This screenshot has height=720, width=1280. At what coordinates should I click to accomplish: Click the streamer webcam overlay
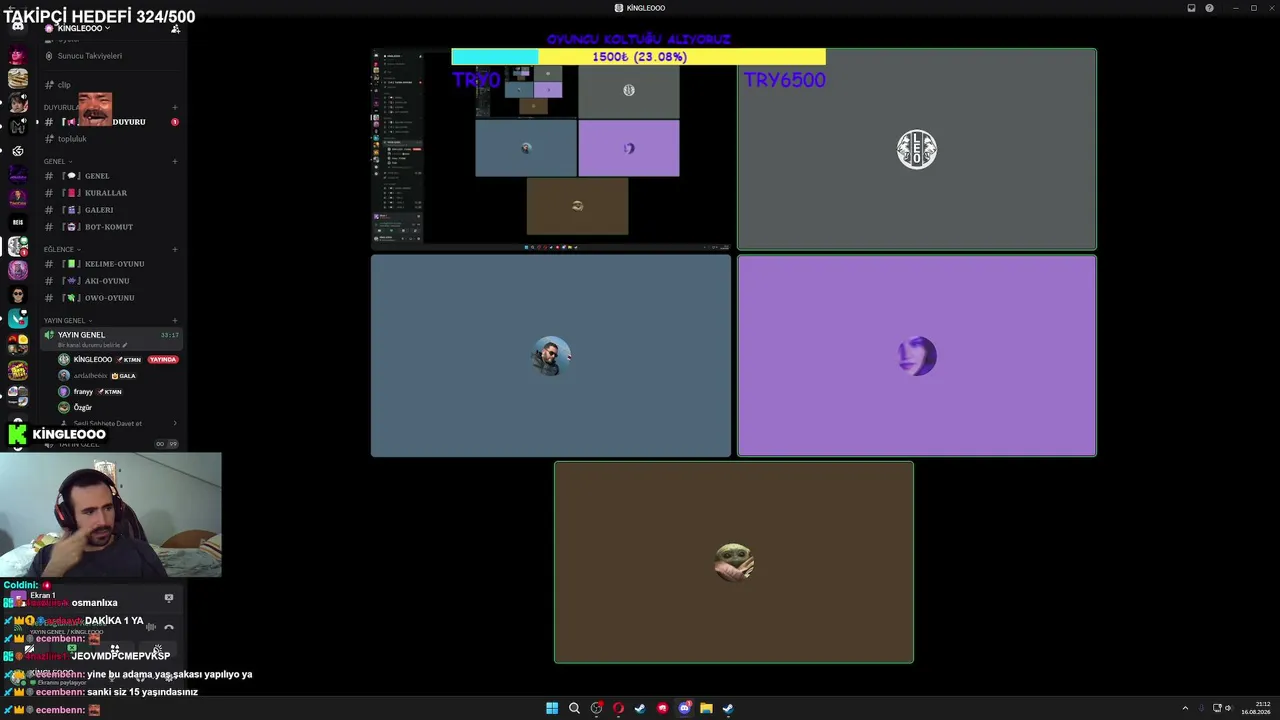pyautogui.click(x=110, y=515)
